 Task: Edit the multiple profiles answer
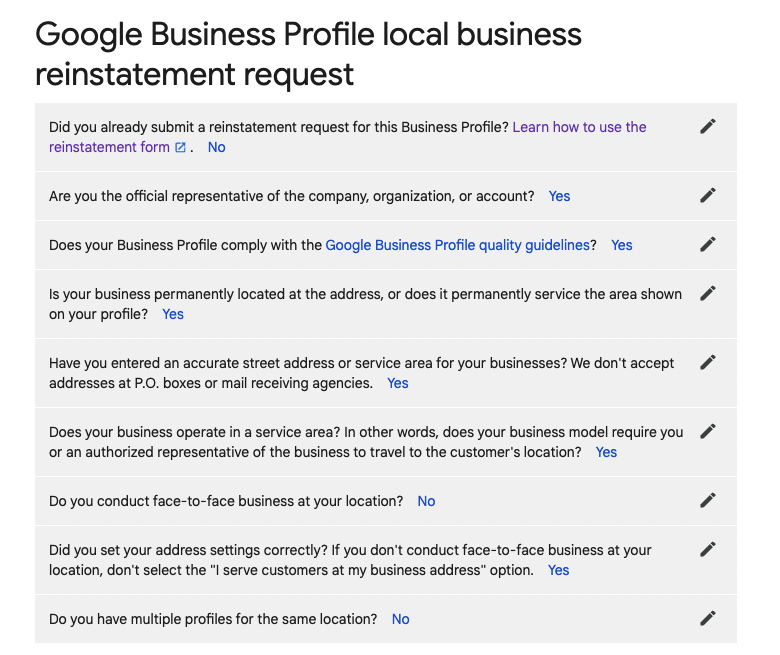click(708, 618)
